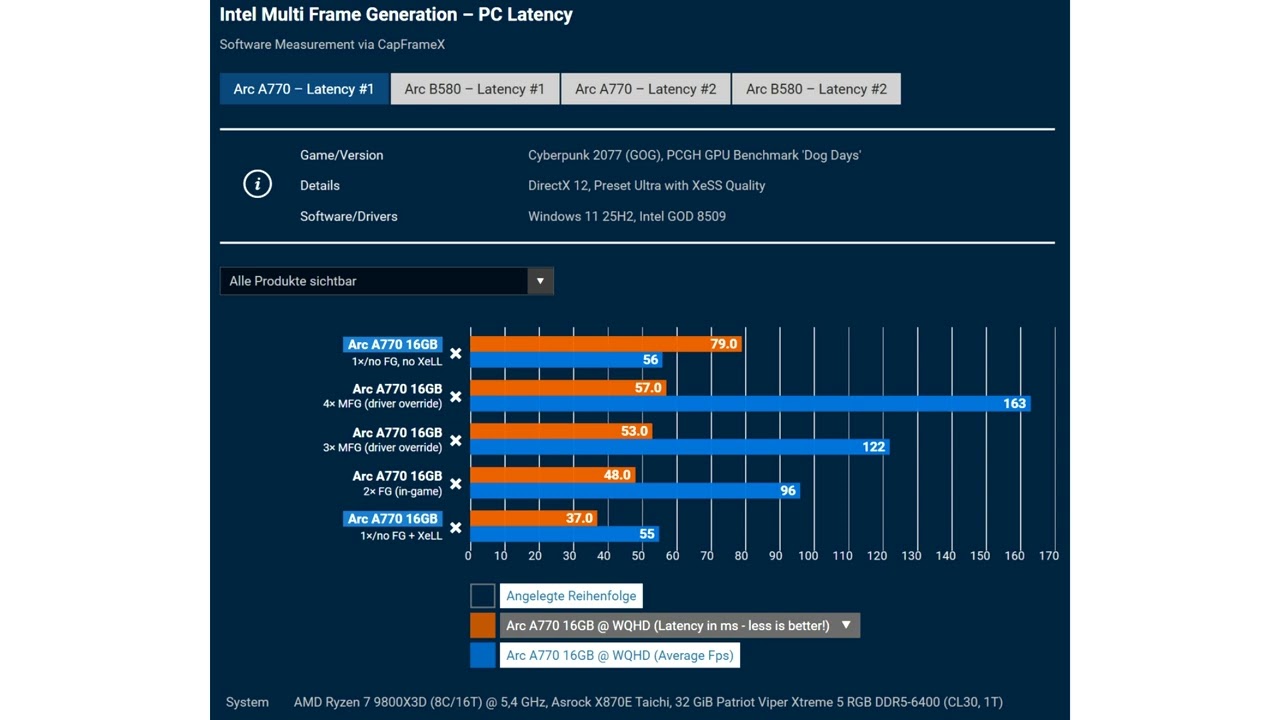Image resolution: width=1280 pixels, height=720 pixels.
Task: Click the Software/Drivers label
Action: pos(349,216)
